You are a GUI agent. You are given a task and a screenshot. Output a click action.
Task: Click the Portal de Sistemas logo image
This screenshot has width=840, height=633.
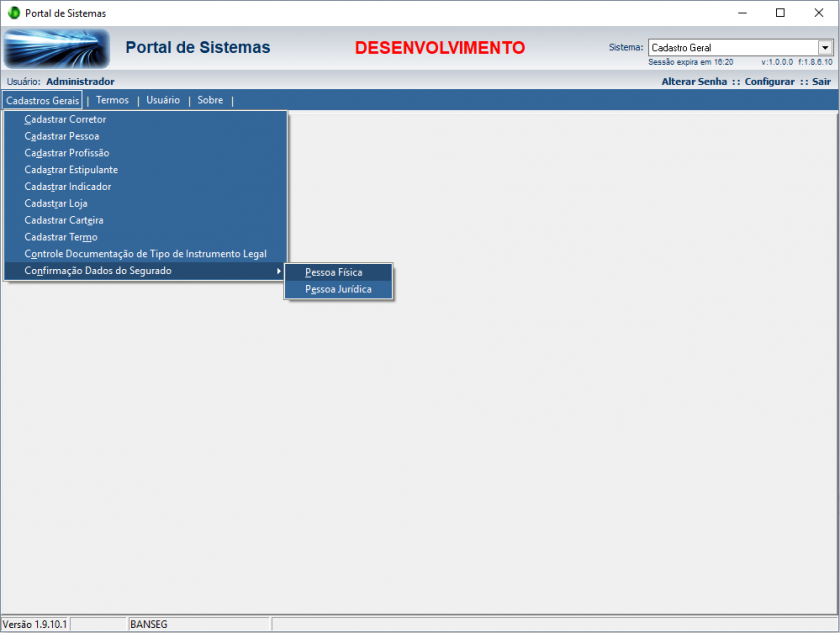(x=57, y=48)
